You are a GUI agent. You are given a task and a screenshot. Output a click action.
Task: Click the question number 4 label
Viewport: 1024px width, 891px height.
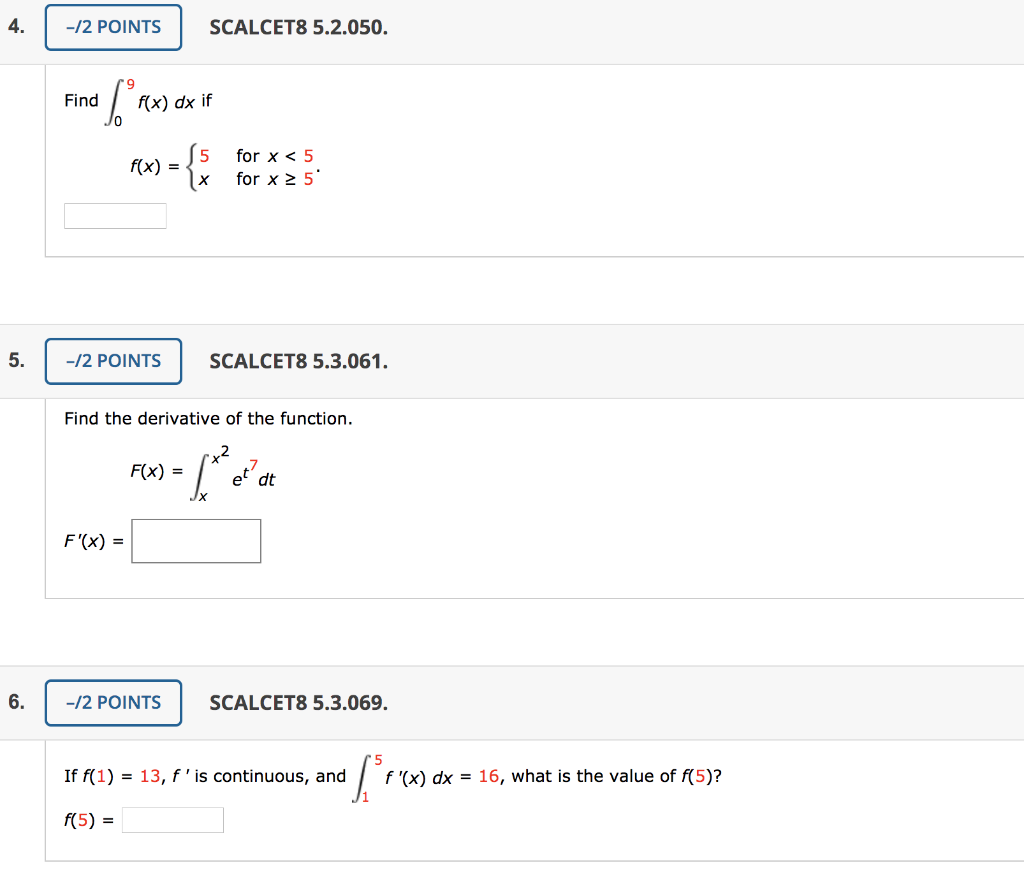point(14,27)
